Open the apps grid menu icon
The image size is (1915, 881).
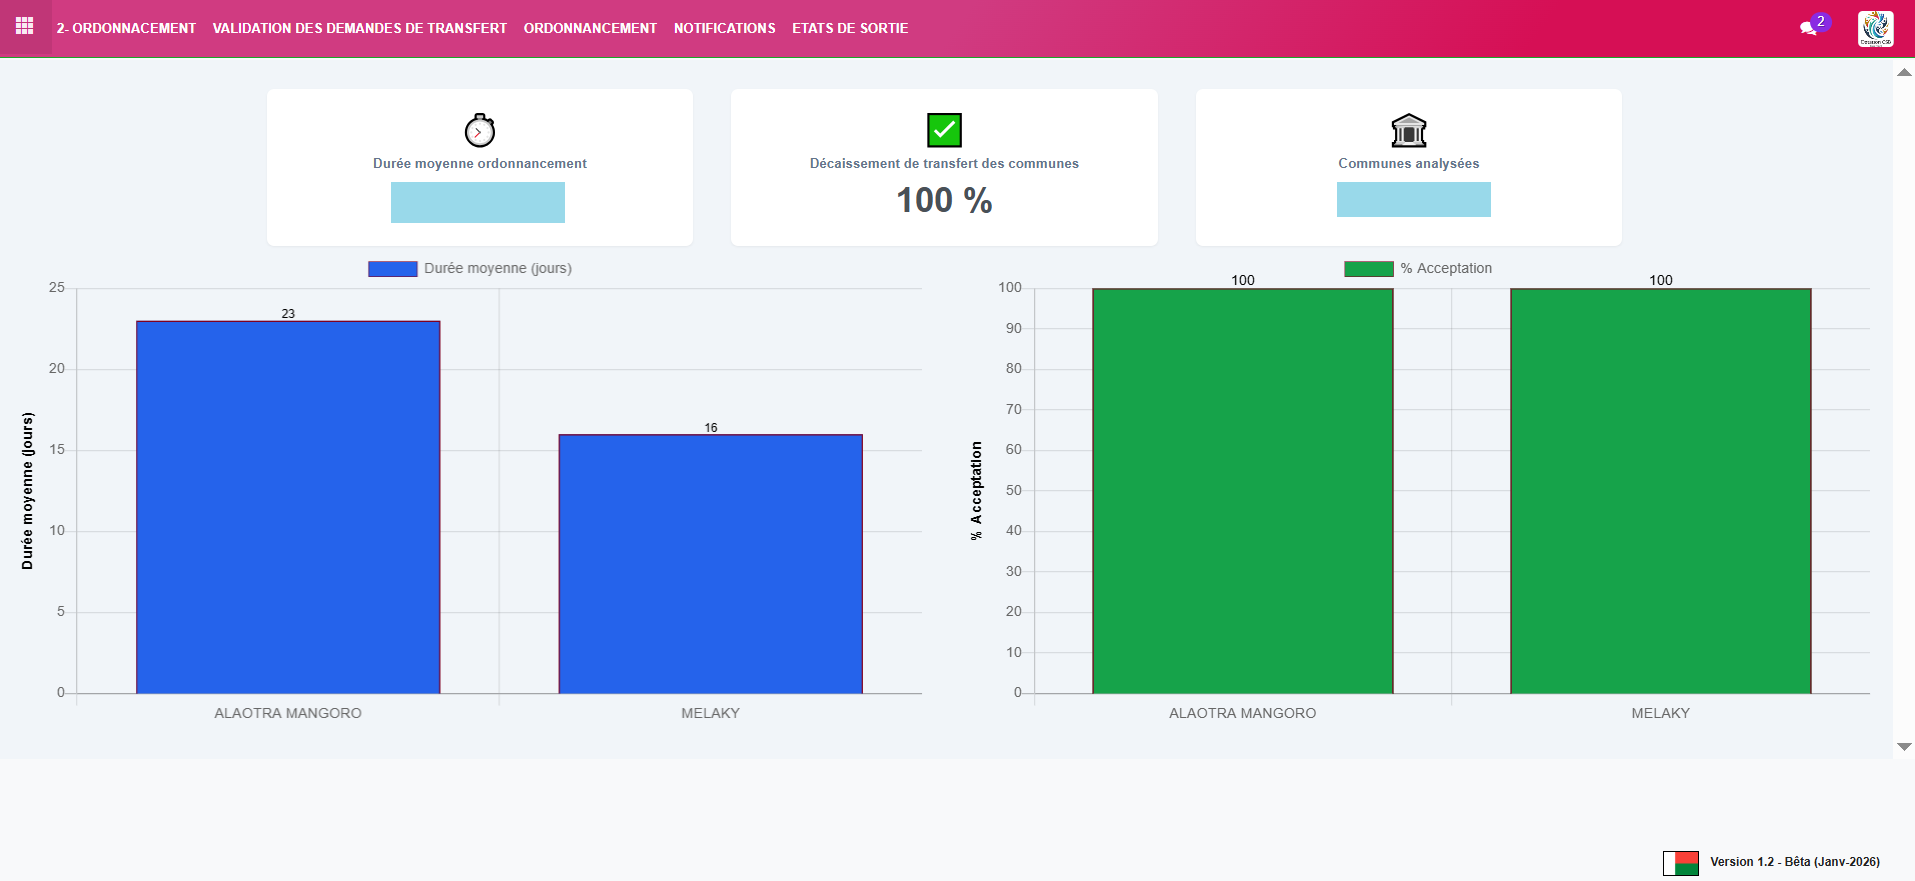click(x=25, y=26)
